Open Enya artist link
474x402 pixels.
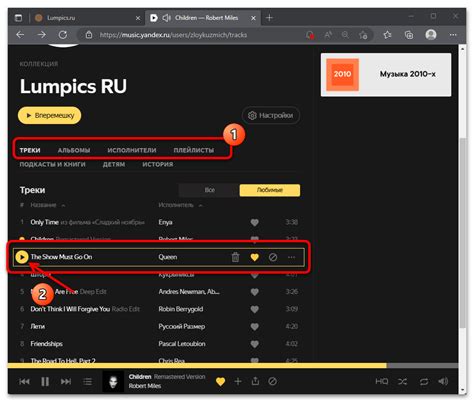click(x=165, y=222)
